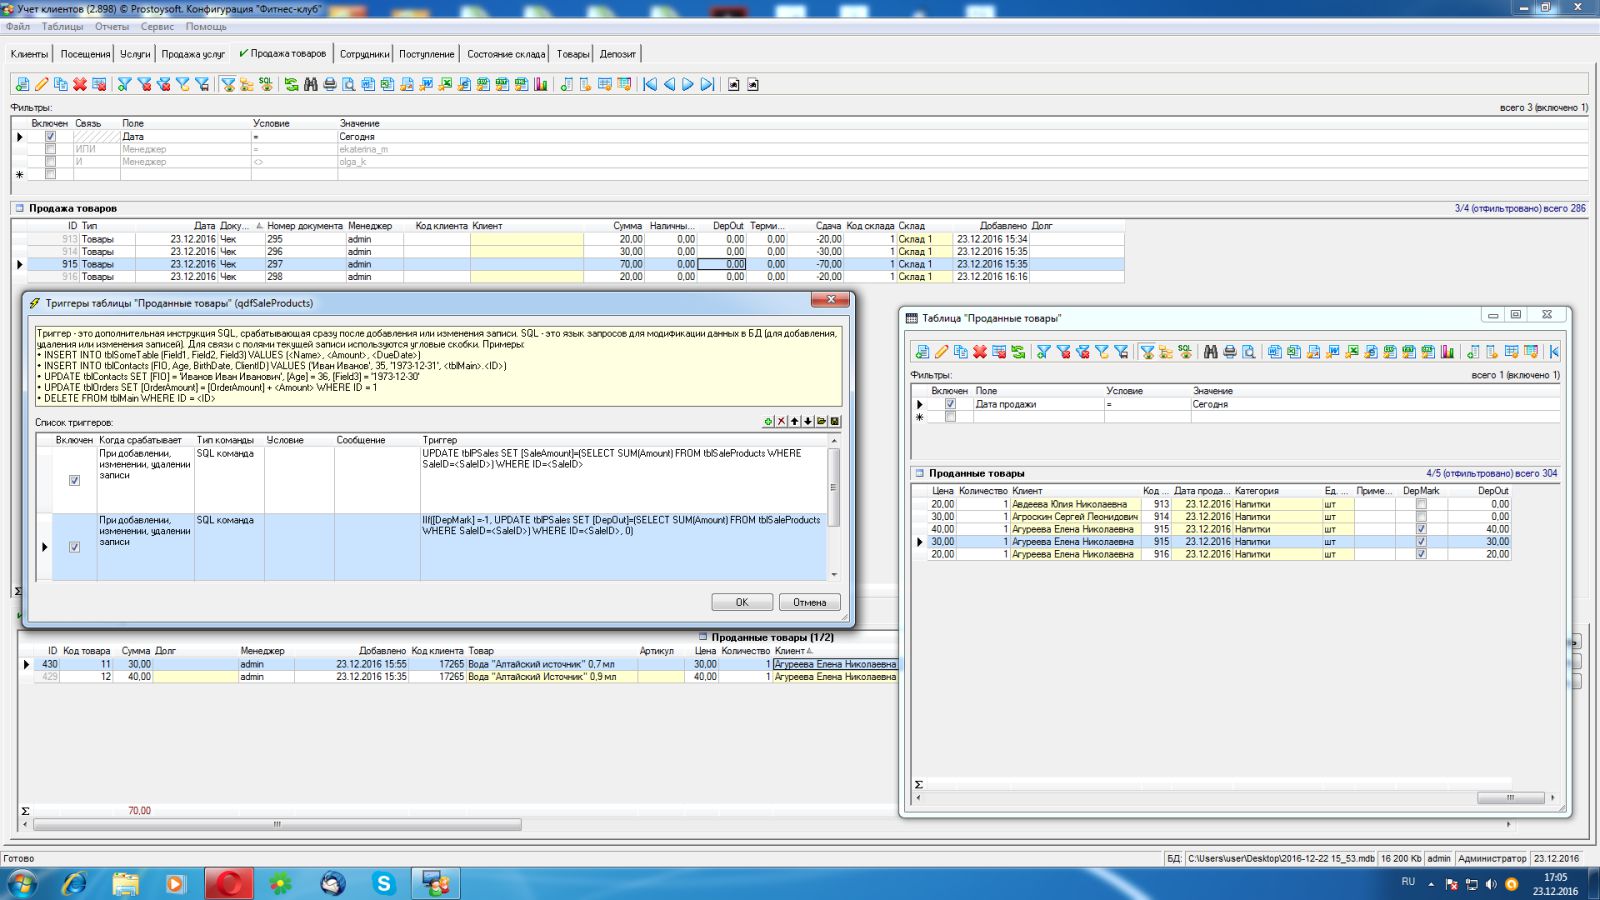This screenshot has height=900, width=1600.
Task: Go to last record navigation icon
Action: pyautogui.click(x=707, y=85)
